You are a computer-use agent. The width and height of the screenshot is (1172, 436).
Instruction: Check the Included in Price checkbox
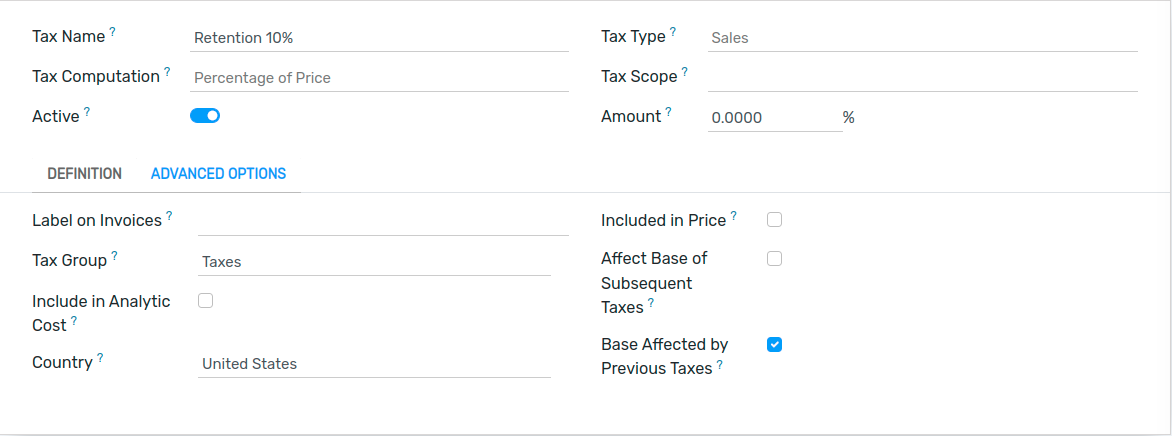click(774, 220)
